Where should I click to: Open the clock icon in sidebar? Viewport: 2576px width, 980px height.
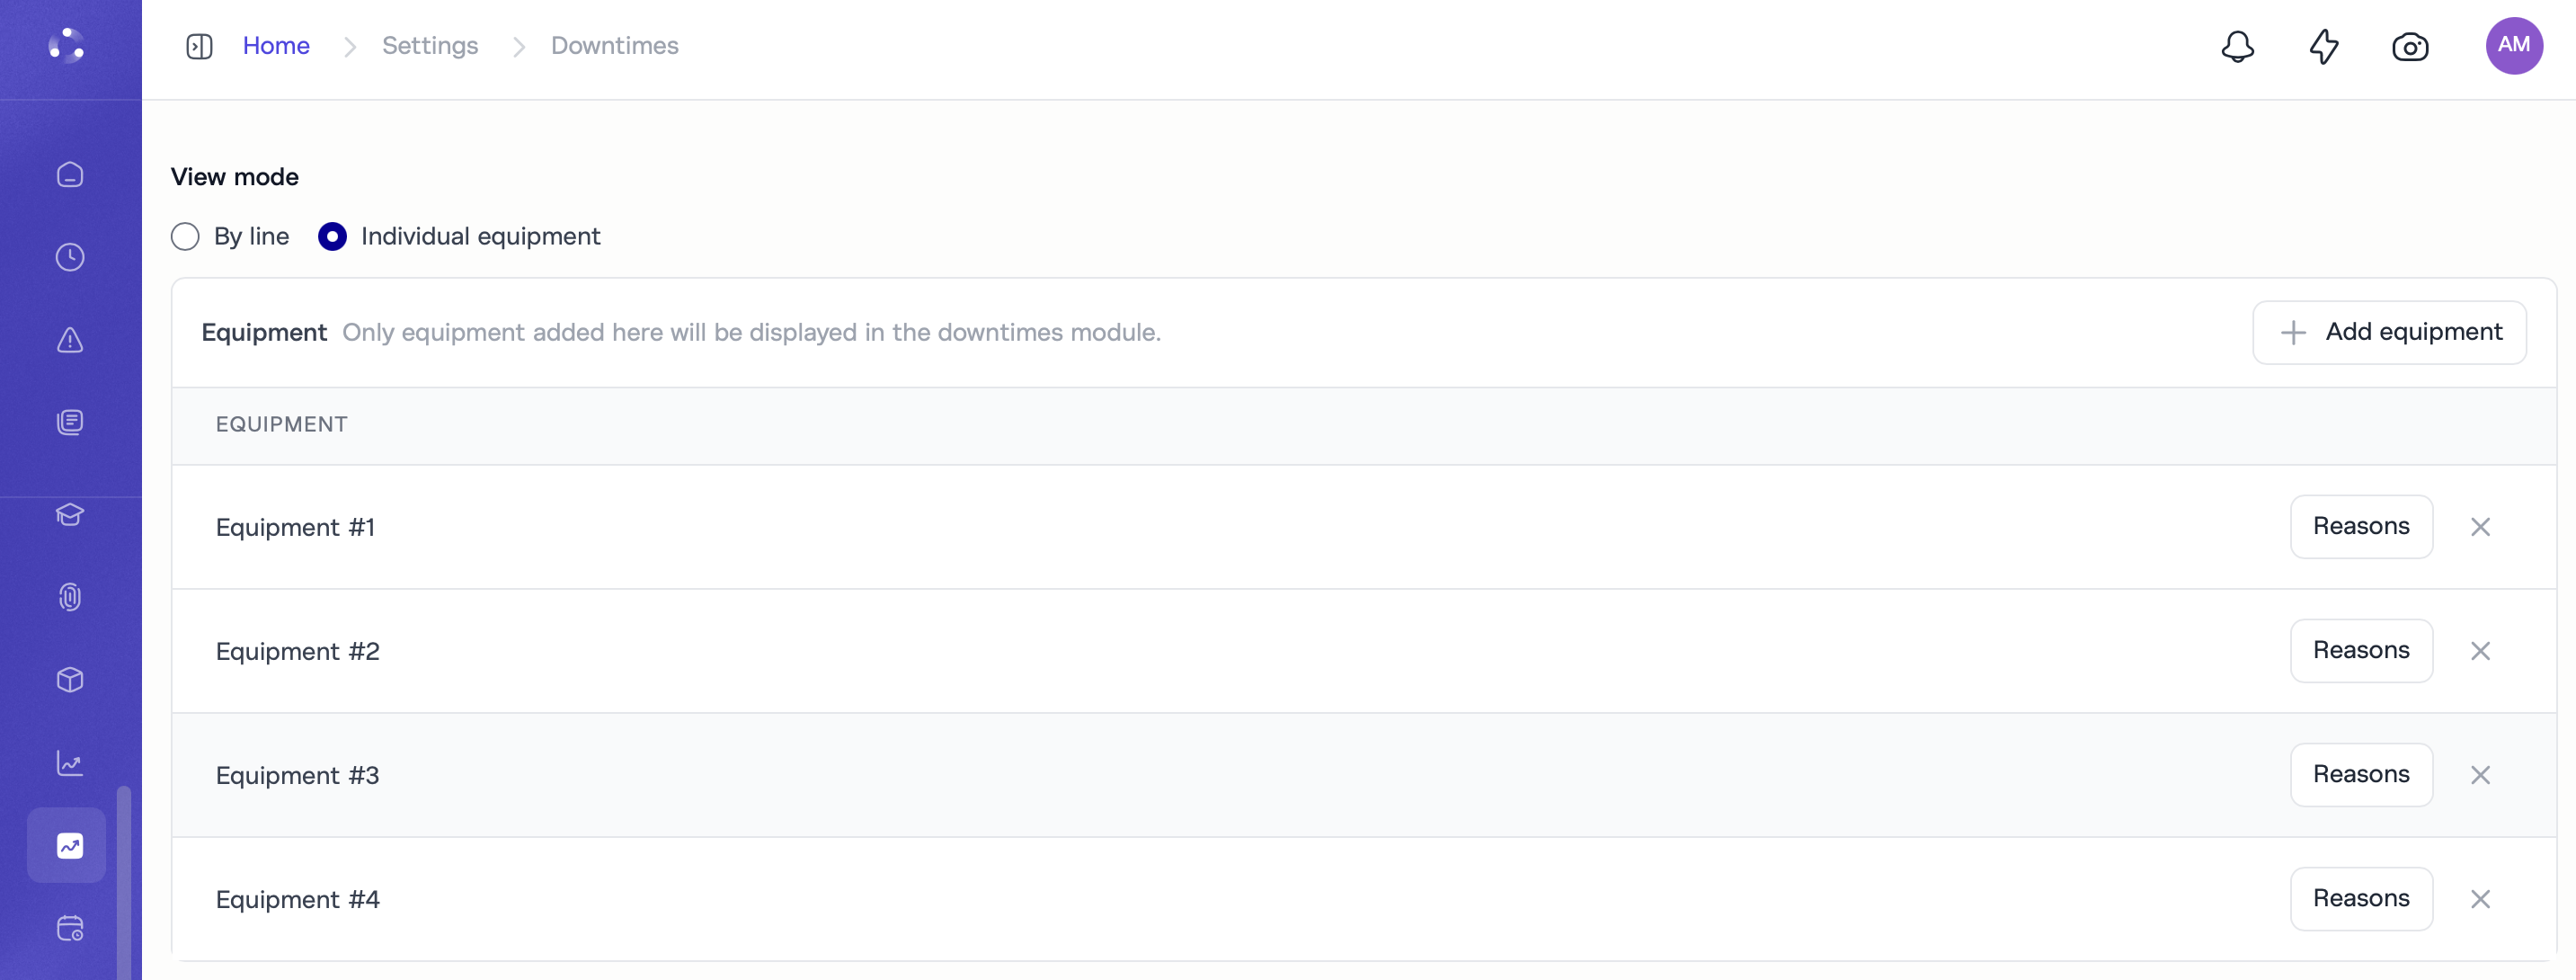(x=70, y=257)
